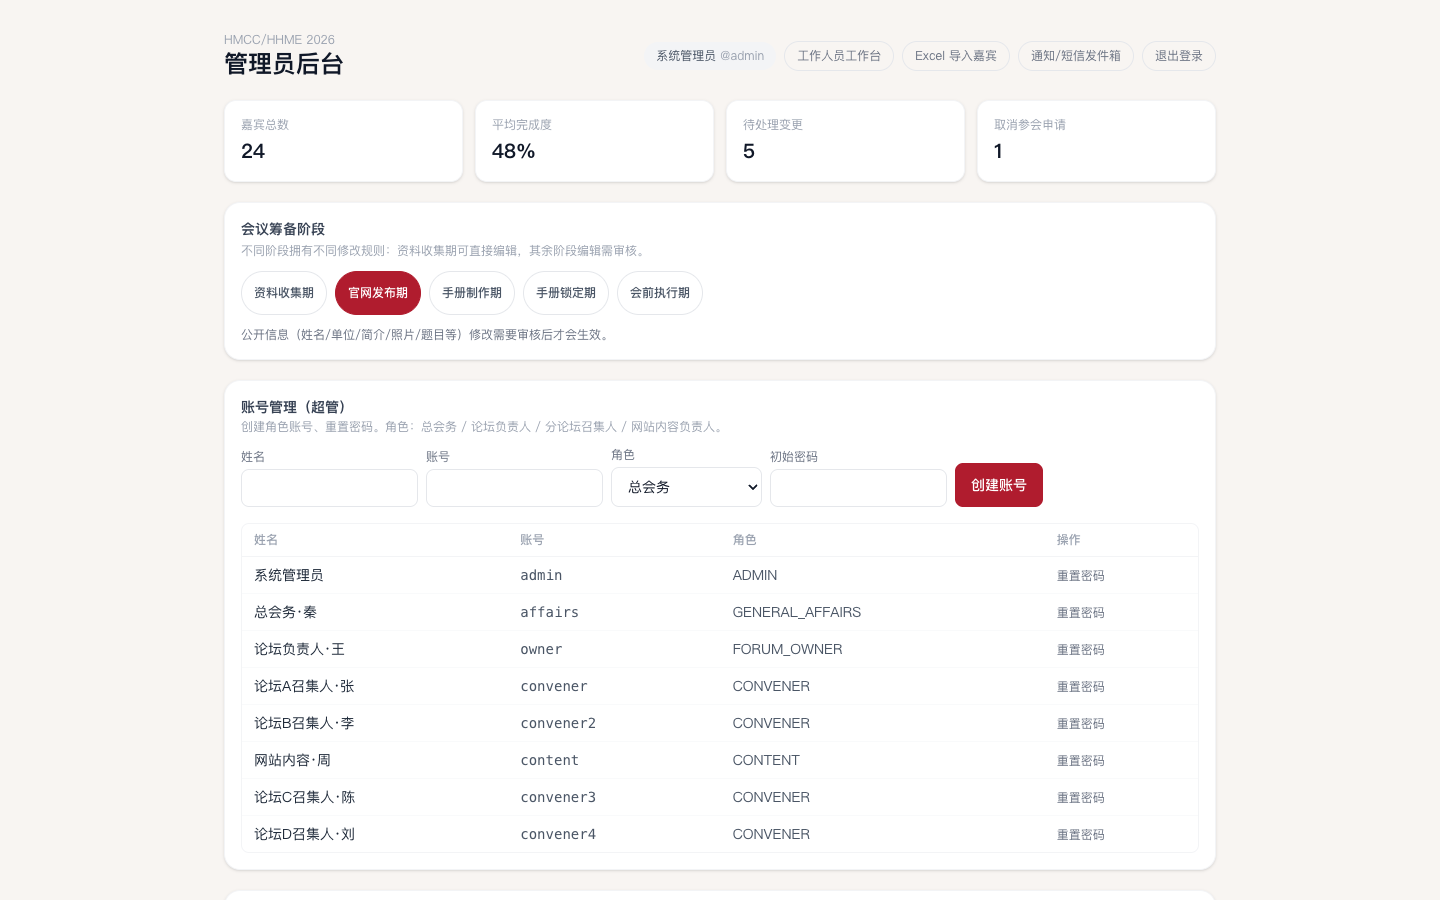
Task: Click the 退出登录 button
Action: tap(1178, 56)
